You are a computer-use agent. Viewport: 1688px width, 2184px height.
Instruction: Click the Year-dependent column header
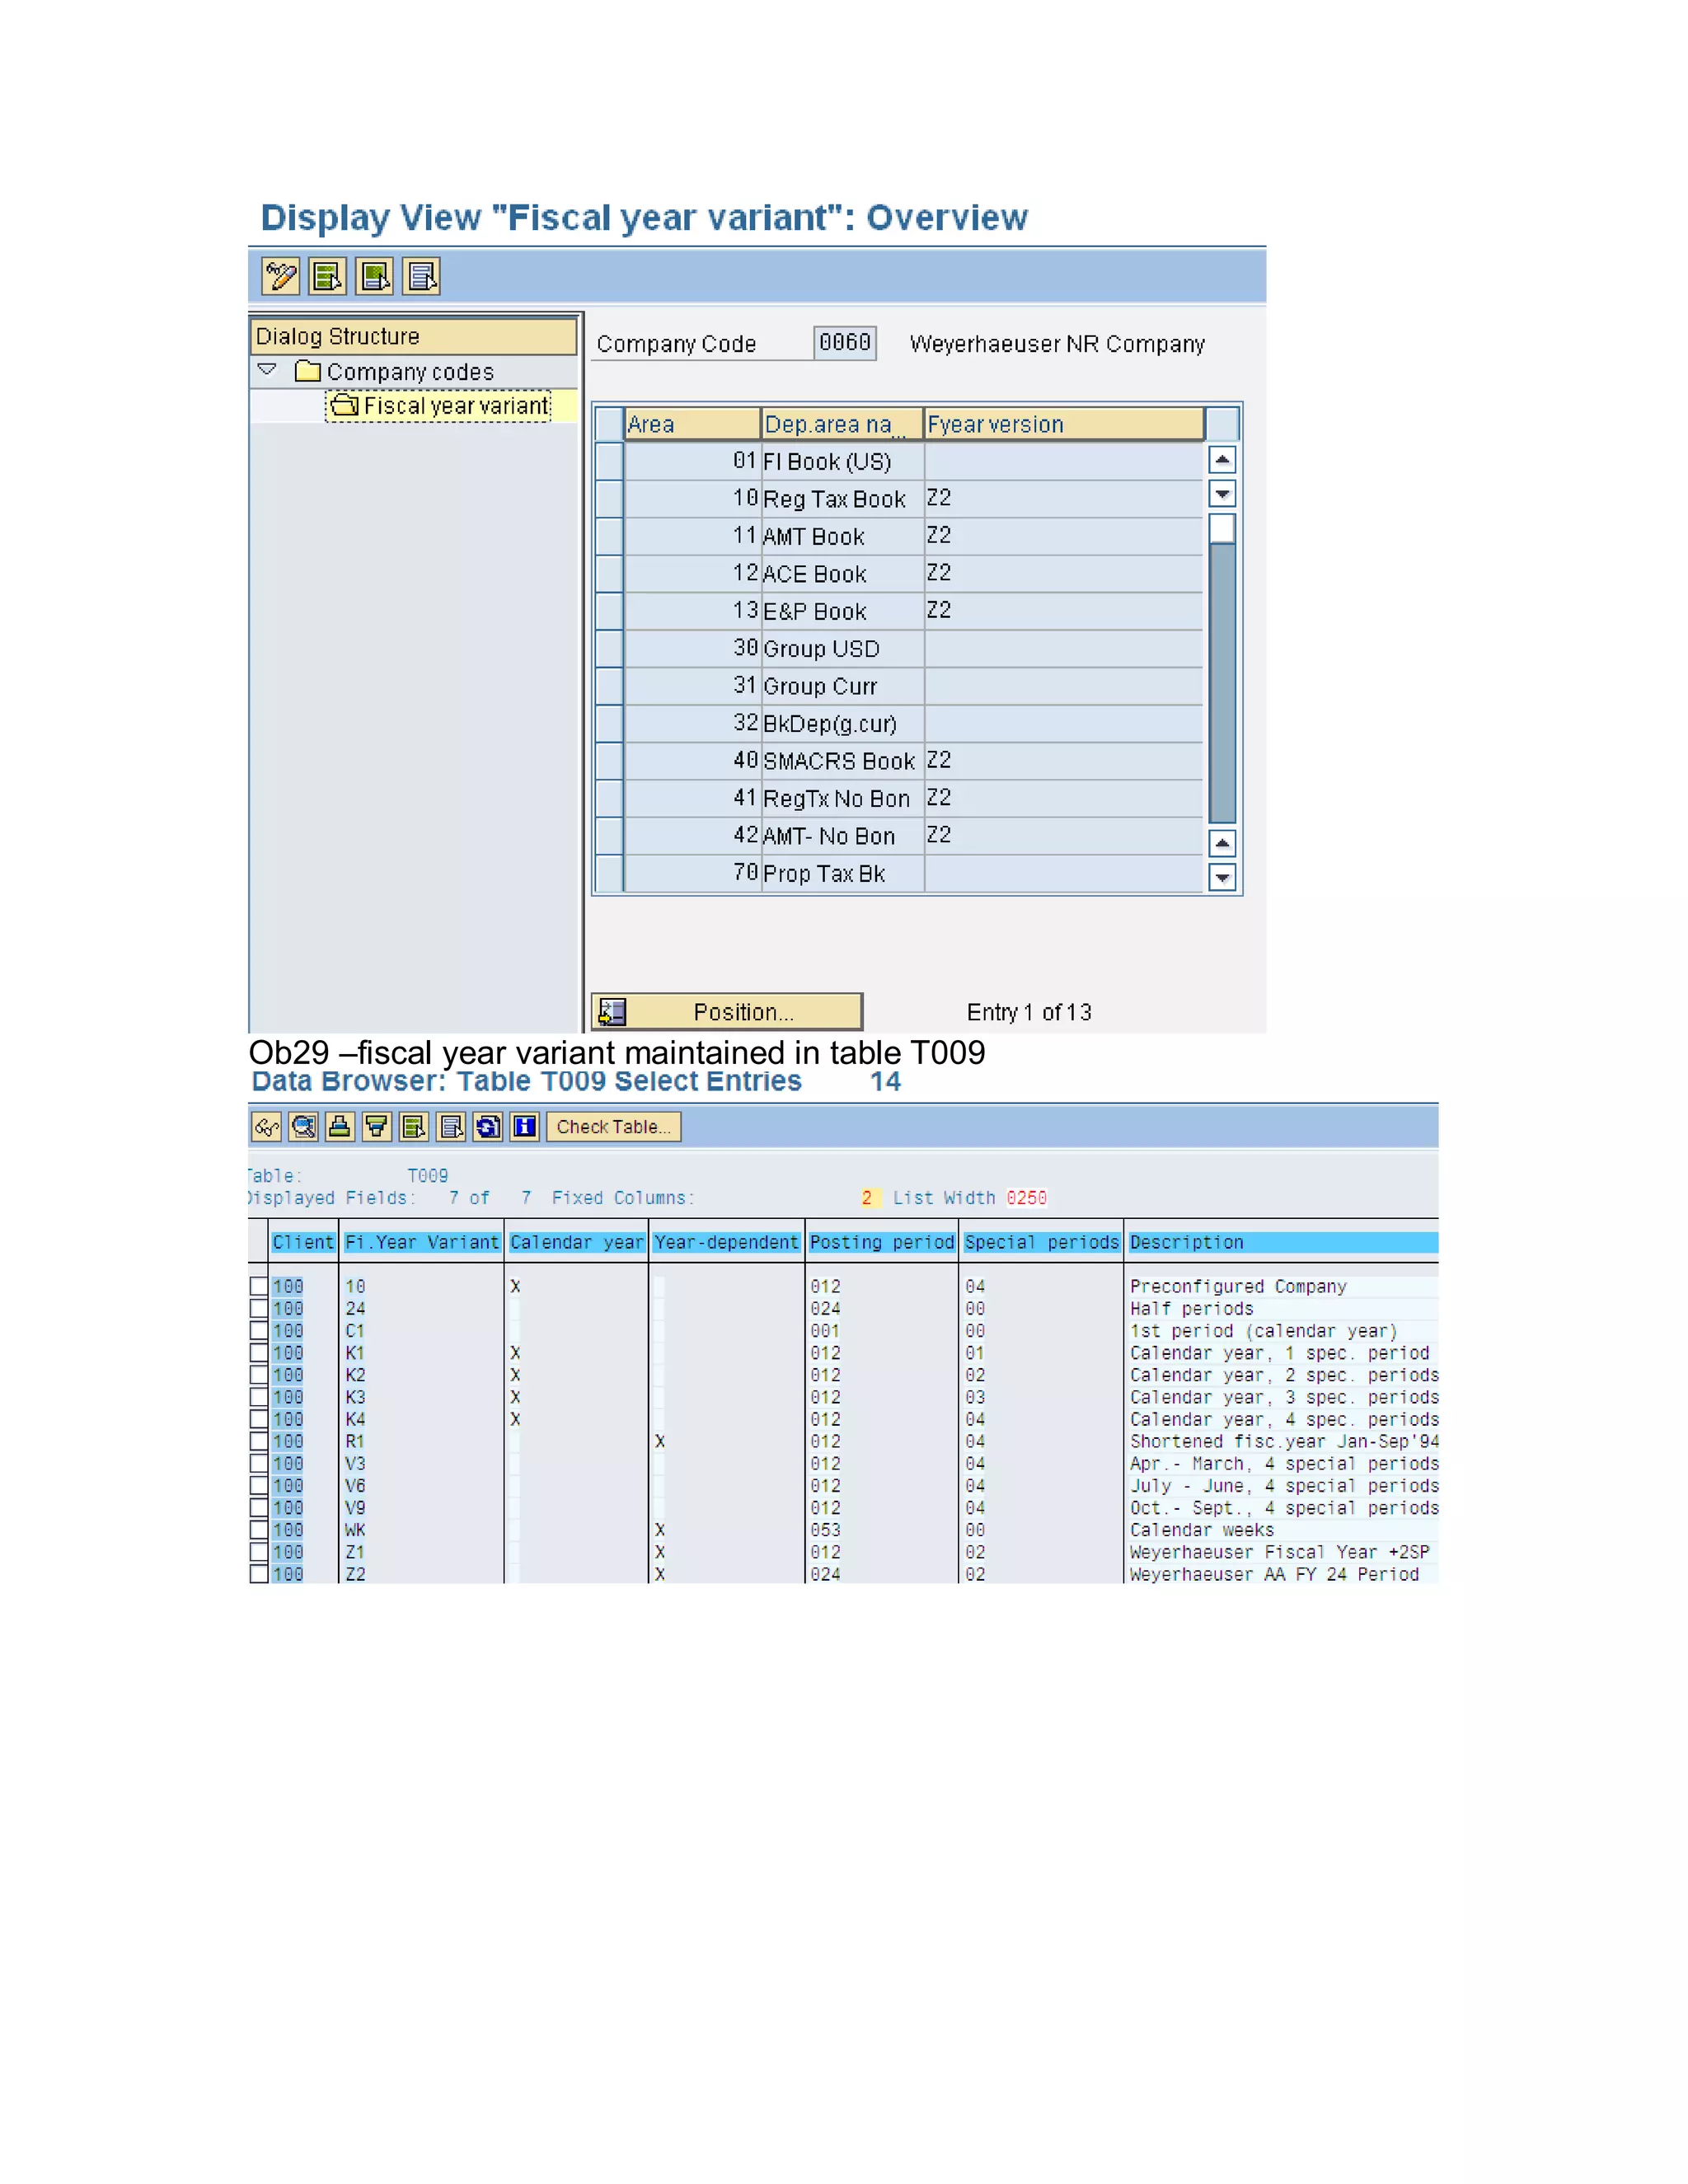(726, 1242)
